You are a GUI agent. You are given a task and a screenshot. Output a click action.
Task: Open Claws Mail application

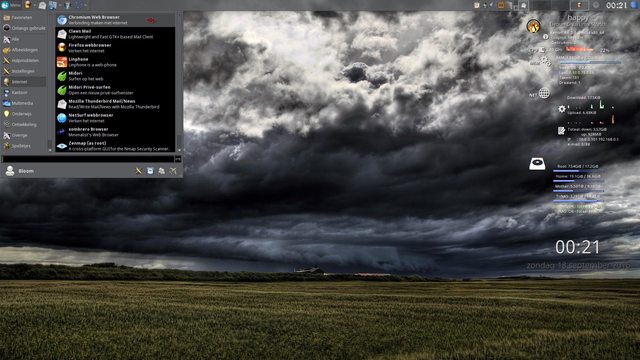click(x=116, y=34)
